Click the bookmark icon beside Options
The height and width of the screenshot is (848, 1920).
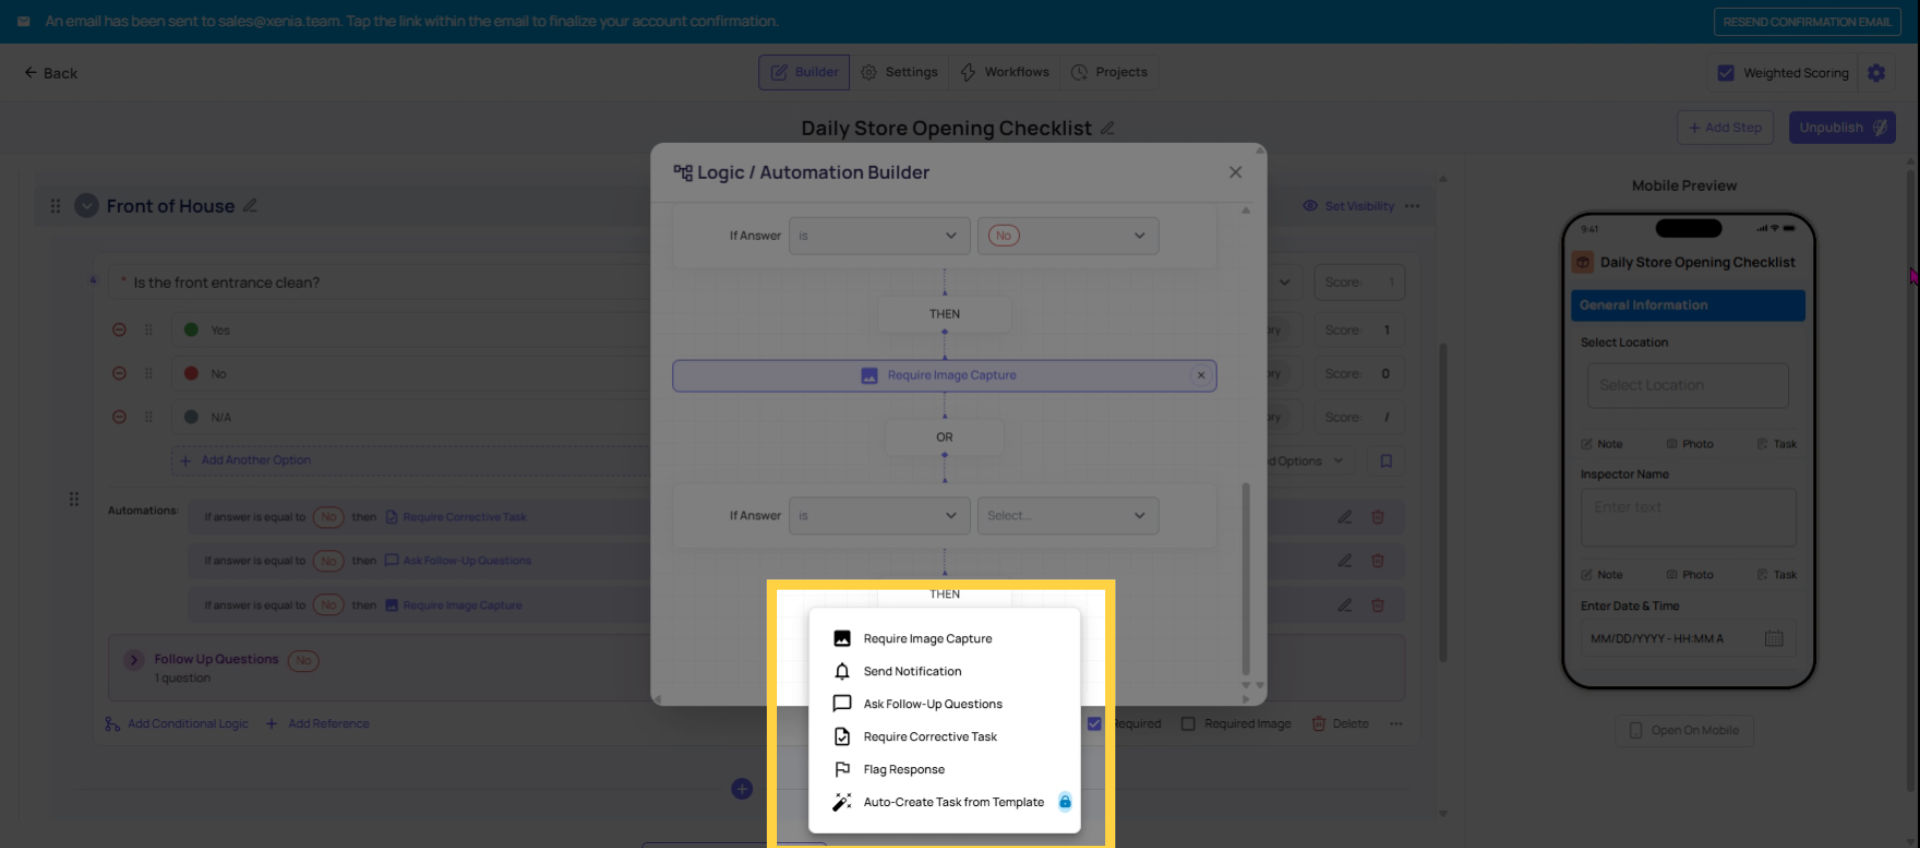tap(1386, 461)
